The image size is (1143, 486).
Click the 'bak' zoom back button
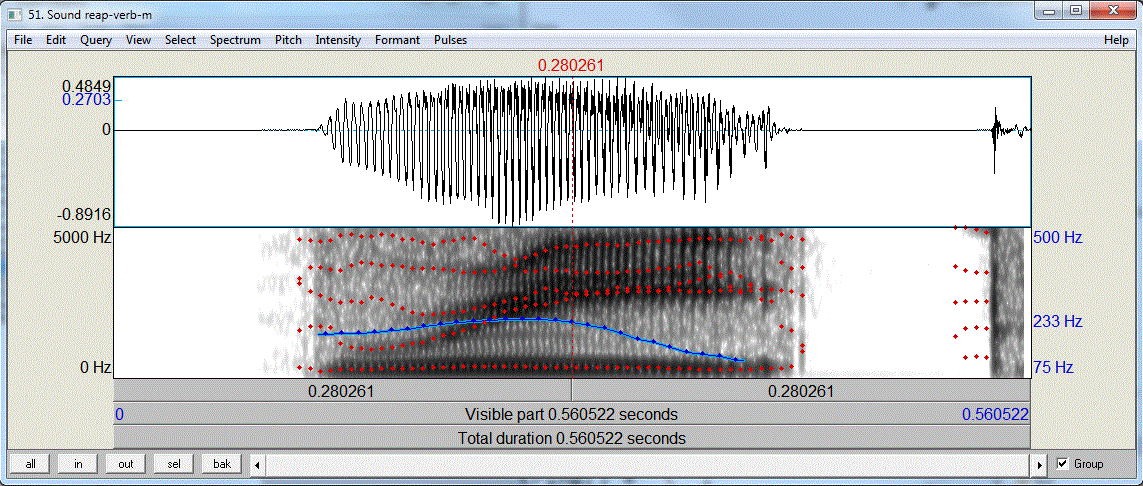[222, 463]
